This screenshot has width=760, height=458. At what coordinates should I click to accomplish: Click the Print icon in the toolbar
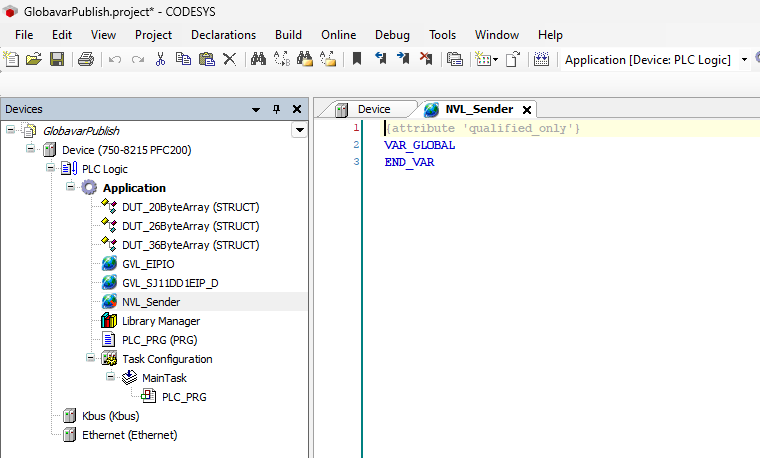coord(86,59)
